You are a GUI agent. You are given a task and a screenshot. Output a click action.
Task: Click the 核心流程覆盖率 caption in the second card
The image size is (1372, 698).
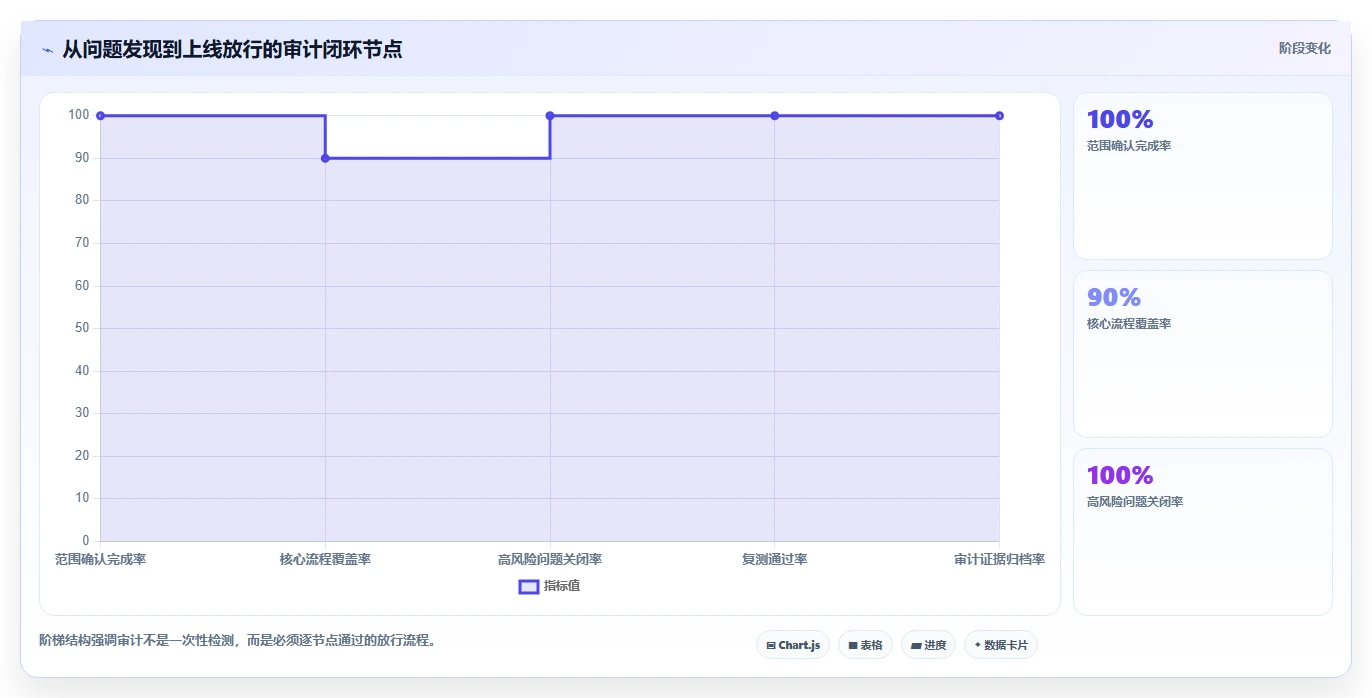[x=1129, y=324]
